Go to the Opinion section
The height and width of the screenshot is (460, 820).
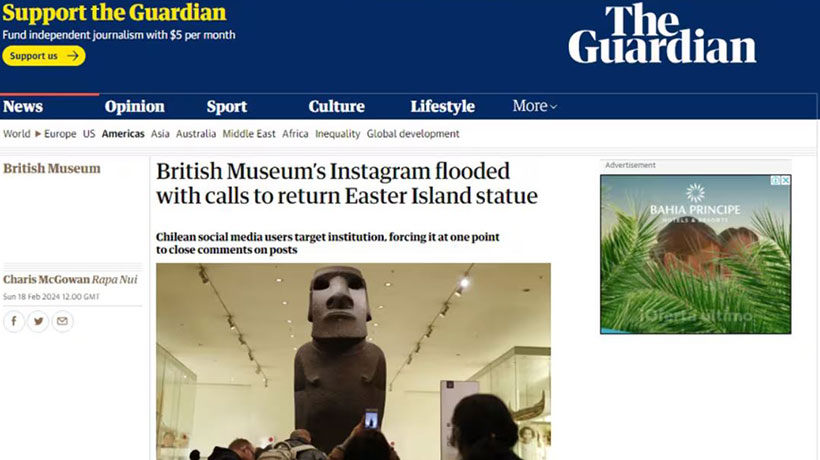pos(134,107)
